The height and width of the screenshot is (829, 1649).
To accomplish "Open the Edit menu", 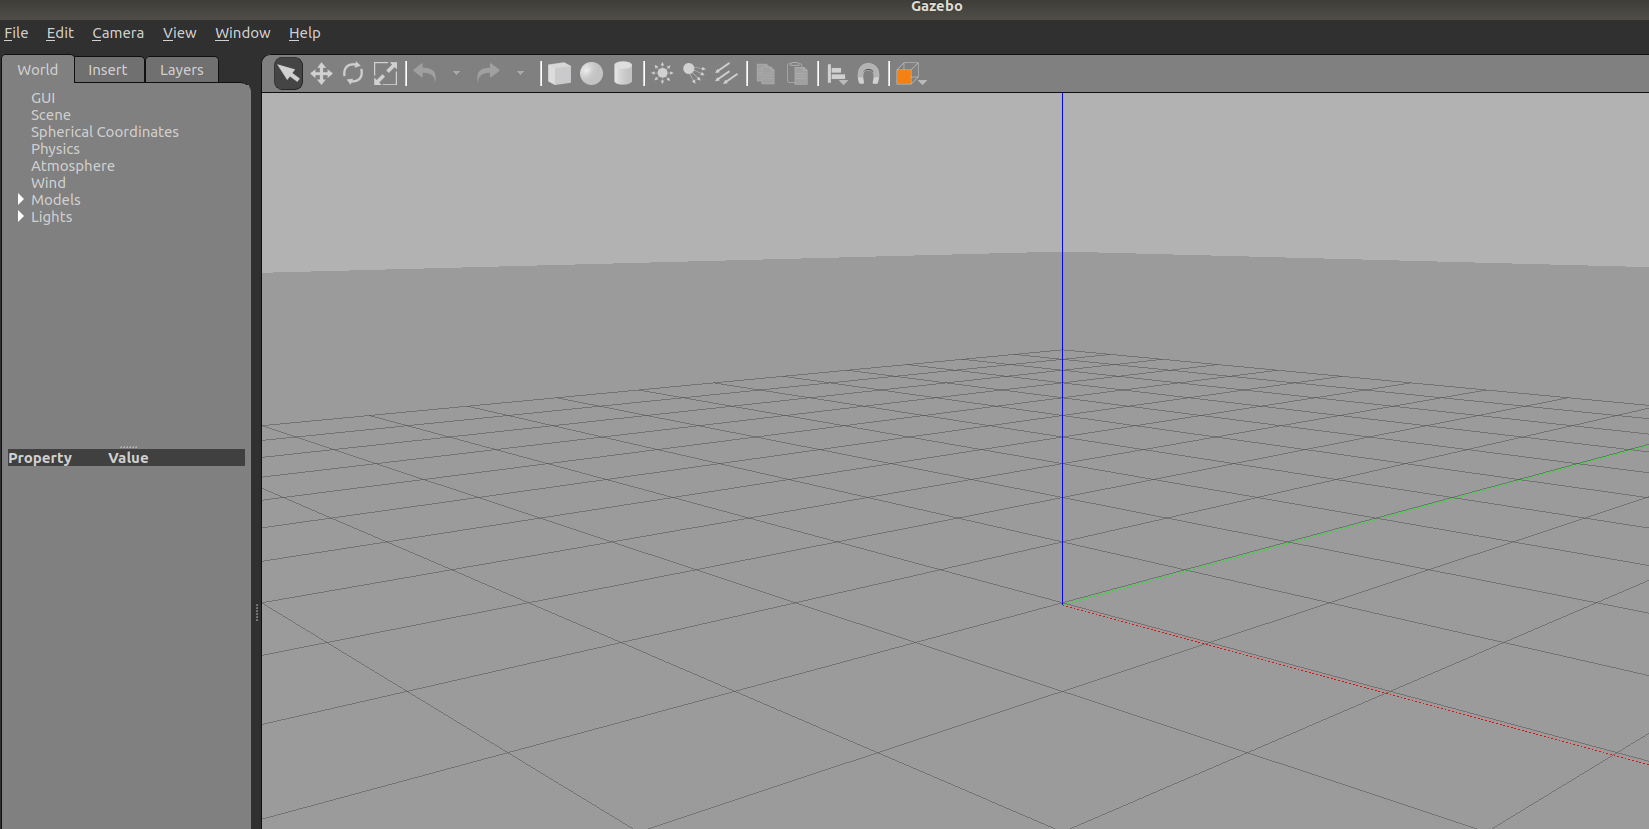I will coord(60,33).
